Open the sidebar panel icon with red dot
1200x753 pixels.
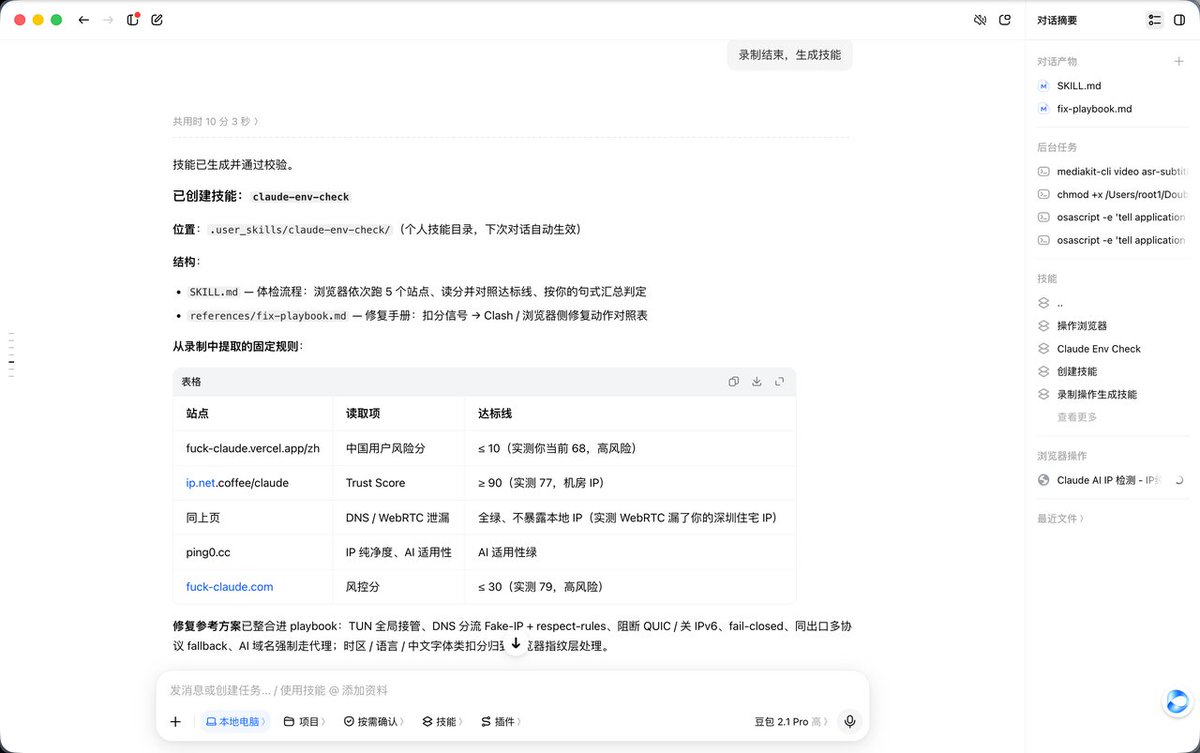(133, 20)
